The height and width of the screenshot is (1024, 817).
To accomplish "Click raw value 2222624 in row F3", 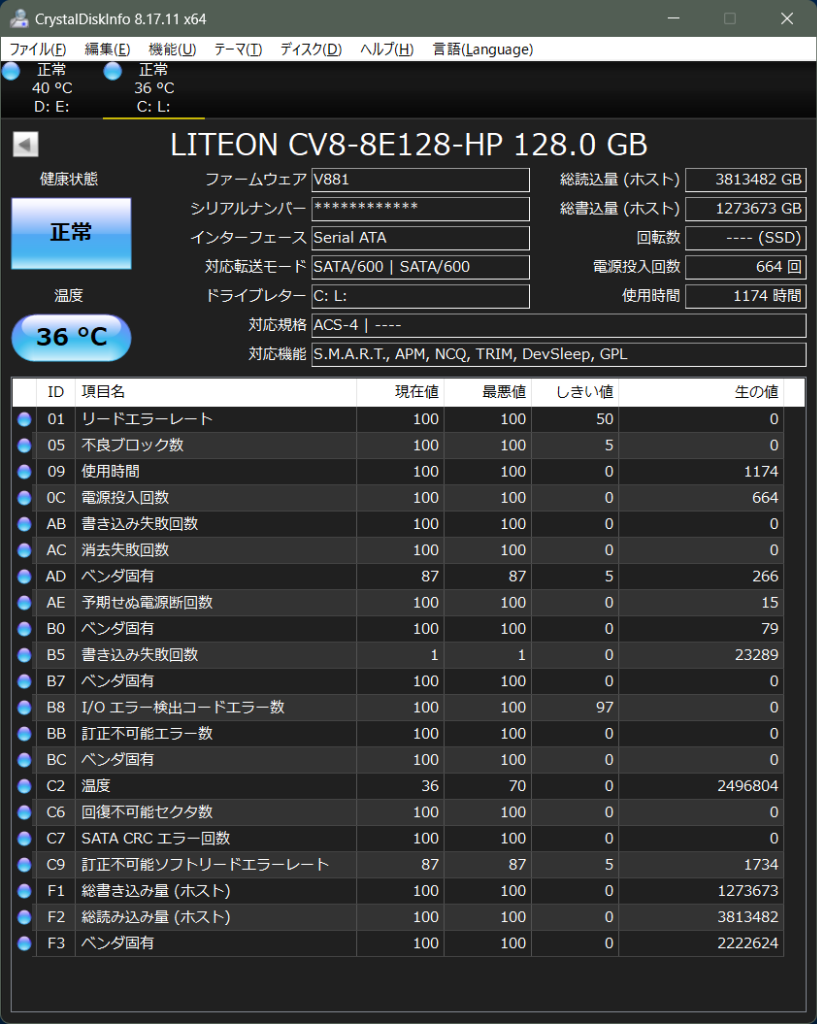I will (x=748, y=943).
